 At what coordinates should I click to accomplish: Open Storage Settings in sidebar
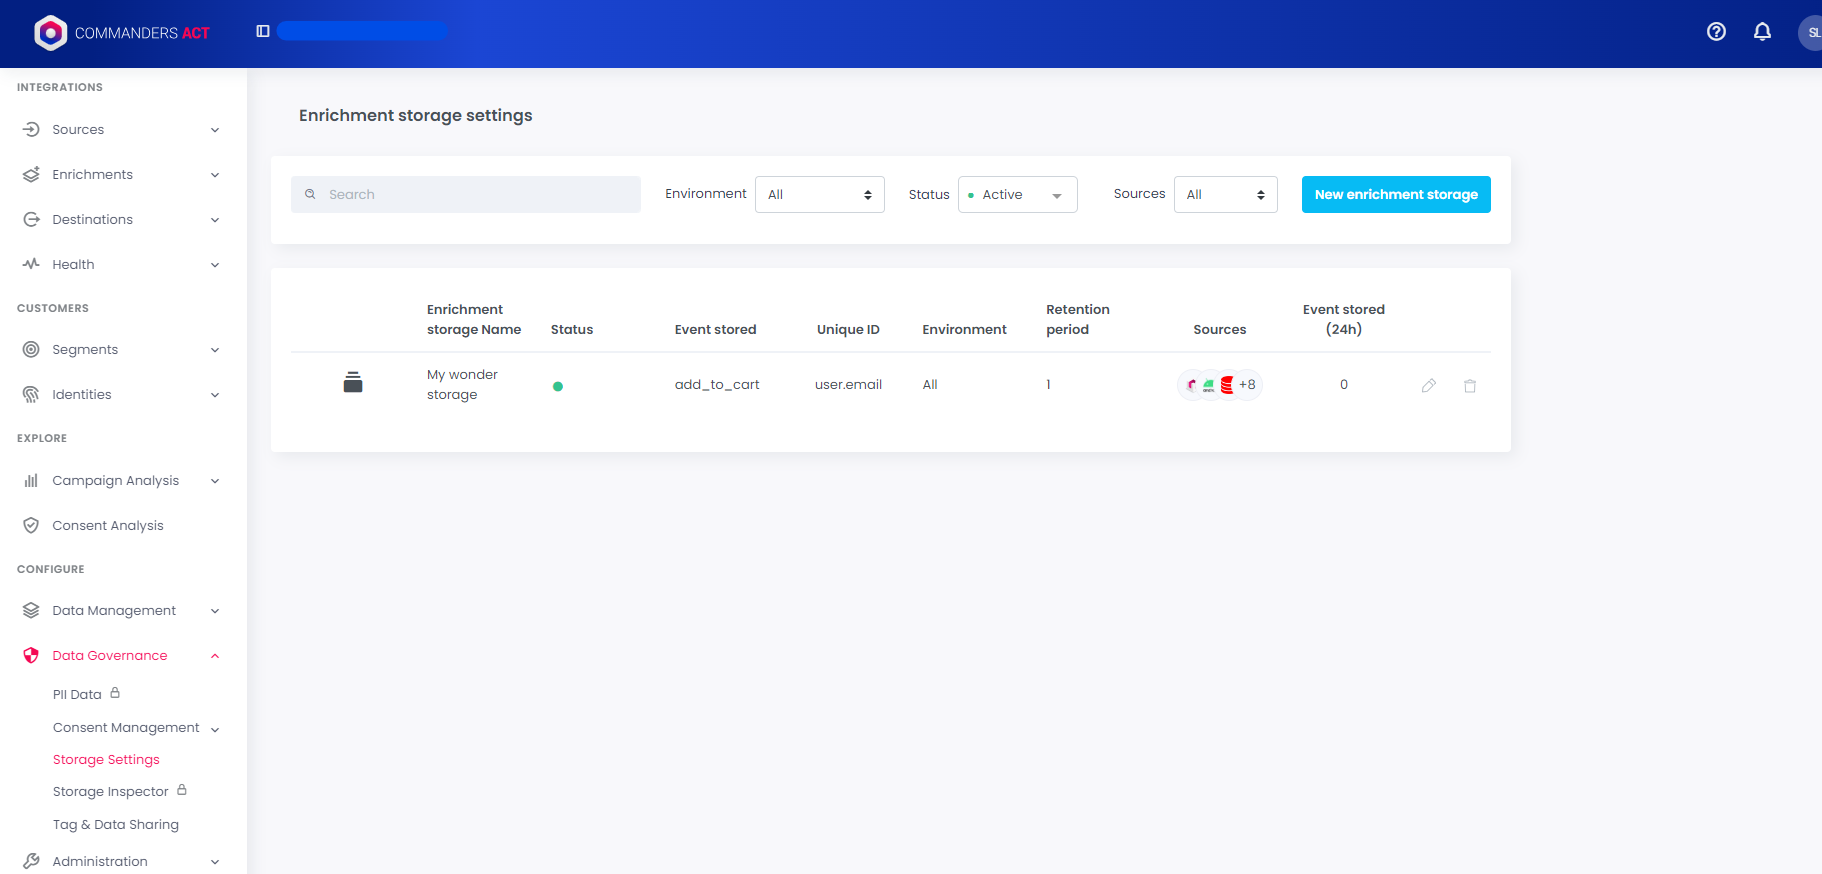pyautogui.click(x=106, y=760)
